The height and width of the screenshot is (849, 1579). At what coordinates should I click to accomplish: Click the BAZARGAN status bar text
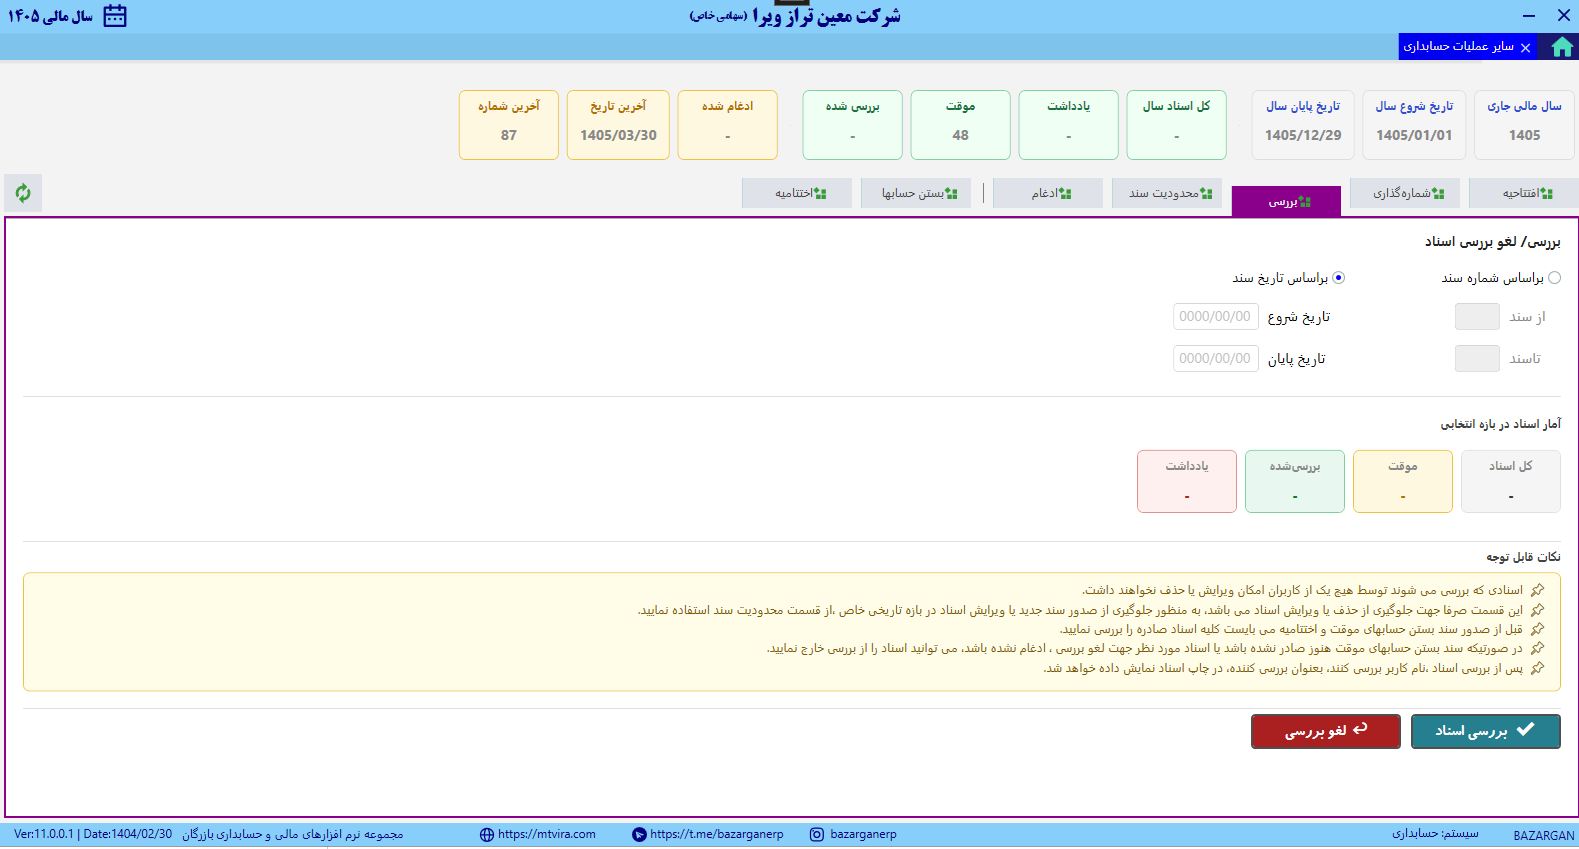(1543, 835)
